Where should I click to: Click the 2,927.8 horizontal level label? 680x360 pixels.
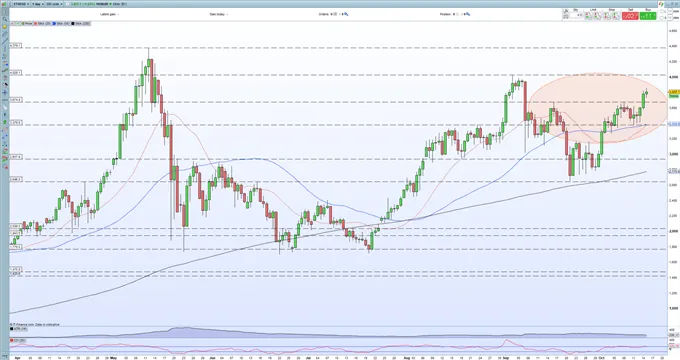coord(16,157)
